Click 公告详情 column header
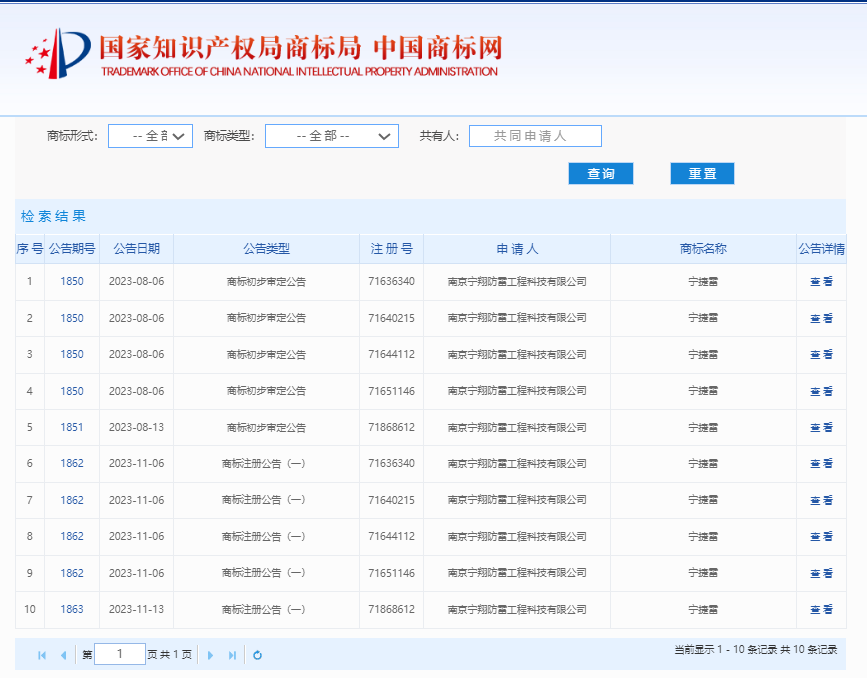 tap(822, 249)
